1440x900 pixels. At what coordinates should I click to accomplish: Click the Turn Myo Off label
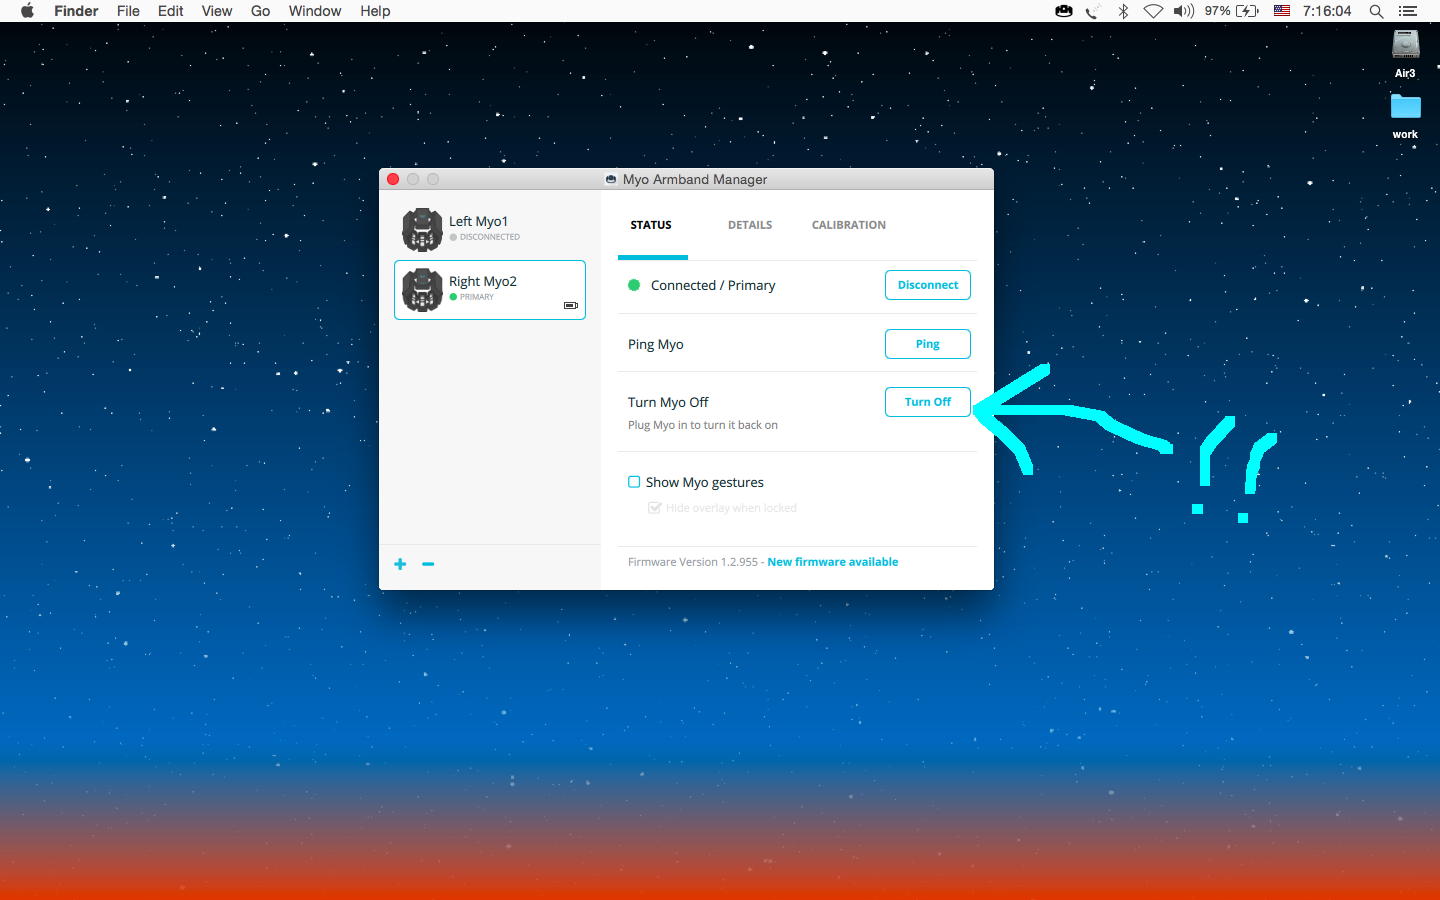[668, 402]
